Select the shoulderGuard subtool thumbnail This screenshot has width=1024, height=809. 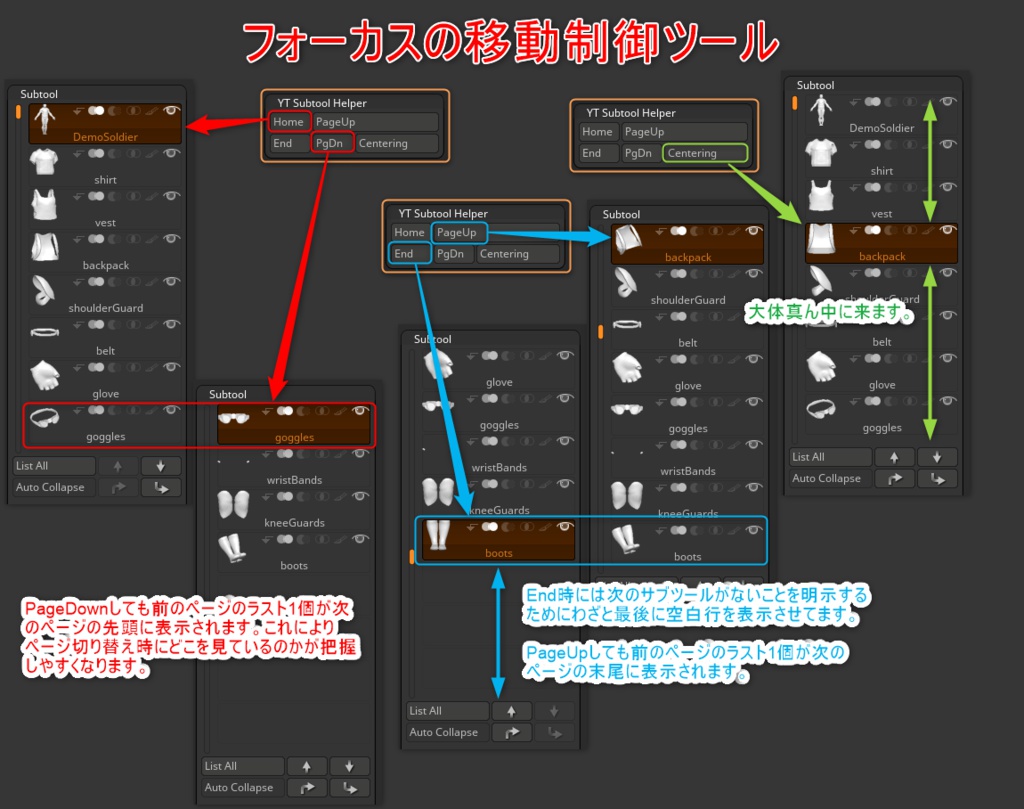point(44,289)
